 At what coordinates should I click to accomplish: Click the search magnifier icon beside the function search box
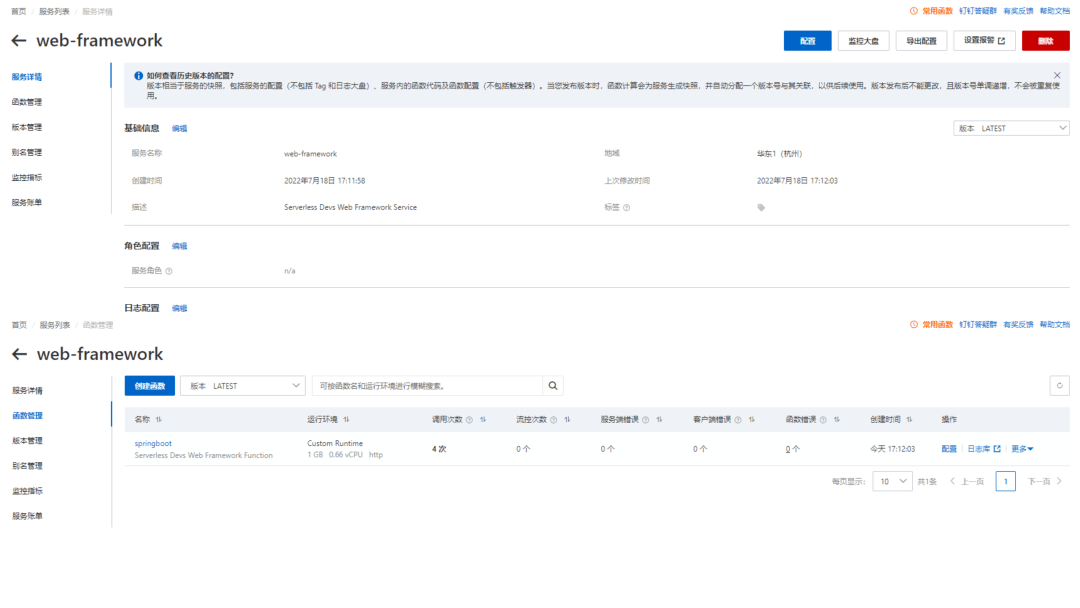pyautogui.click(x=552, y=386)
